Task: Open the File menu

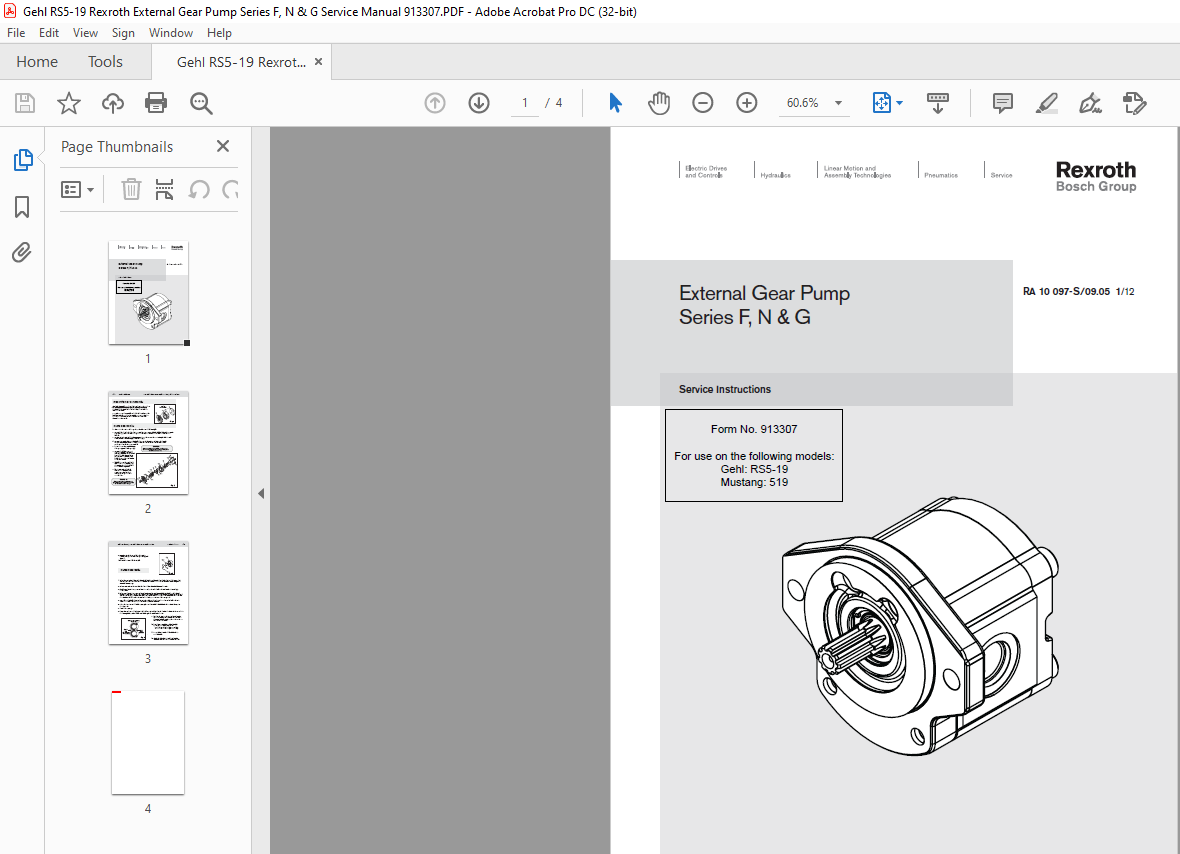Action: [x=16, y=32]
